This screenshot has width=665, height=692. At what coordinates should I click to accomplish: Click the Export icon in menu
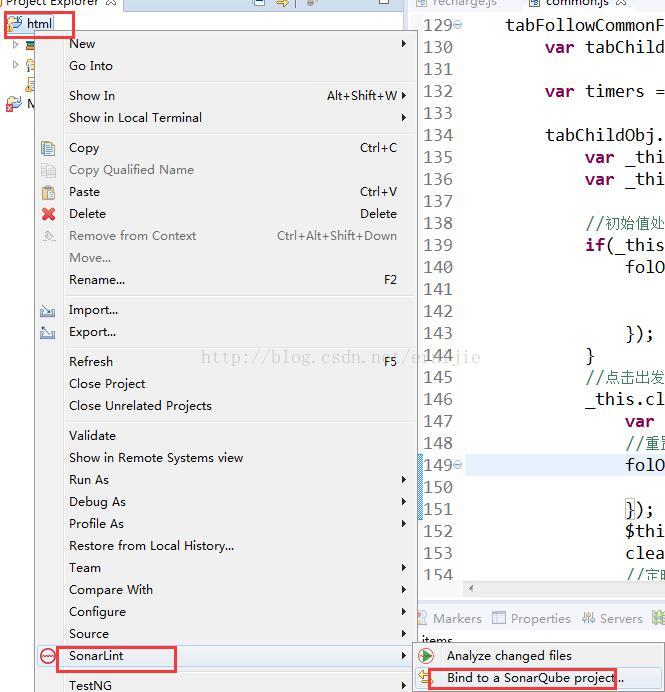point(48,333)
